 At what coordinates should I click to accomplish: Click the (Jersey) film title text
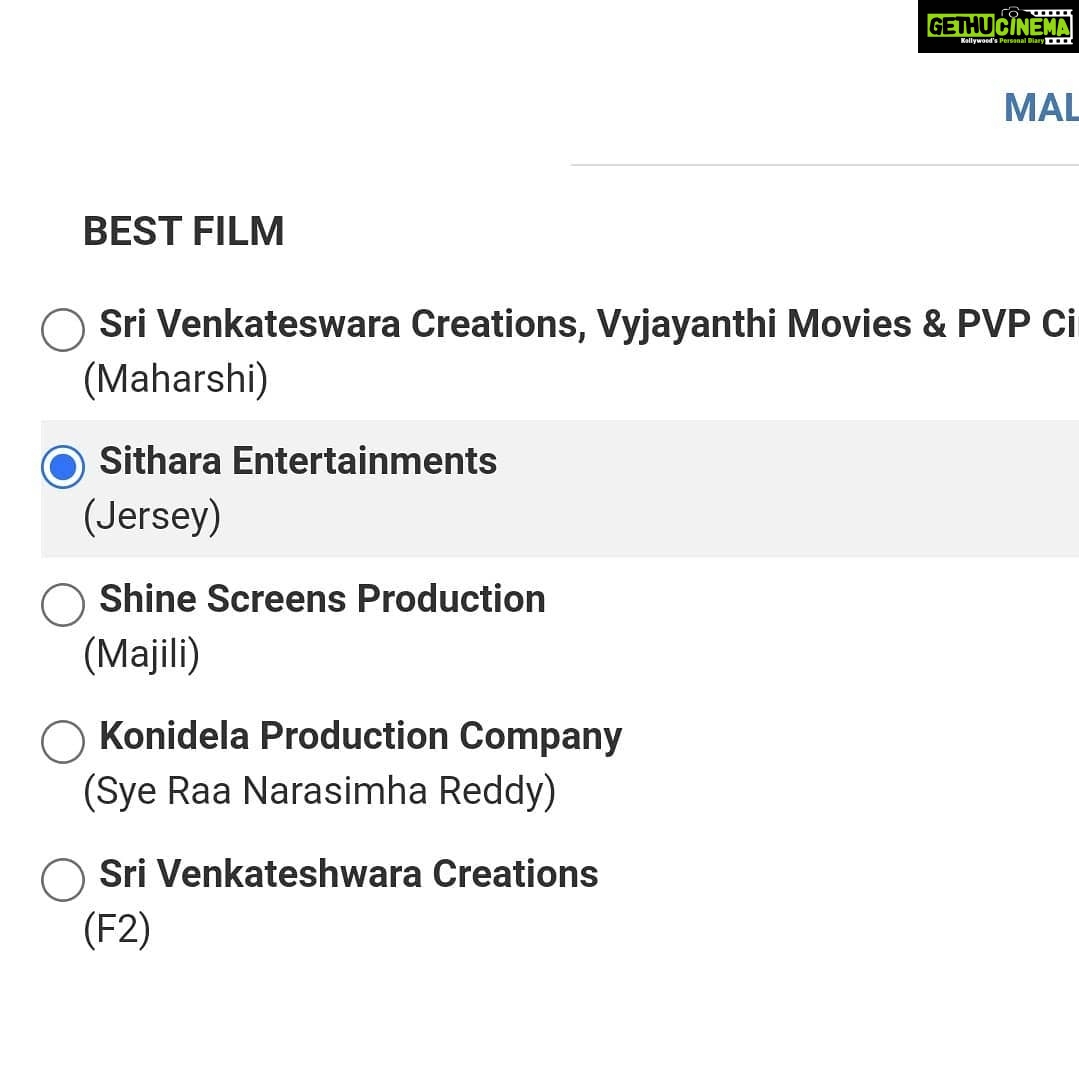point(152,517)
